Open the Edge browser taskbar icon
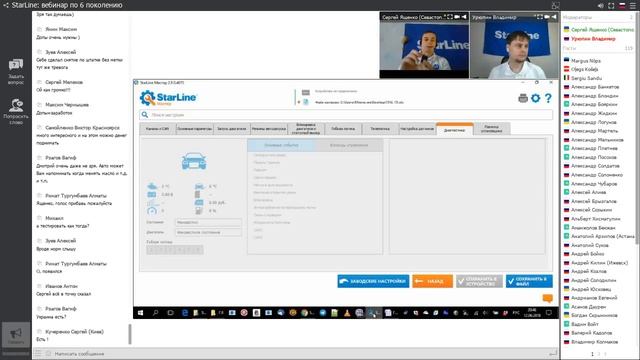Image resolution: width=640 pixels, height=360 pixels. tap(185, 313)
